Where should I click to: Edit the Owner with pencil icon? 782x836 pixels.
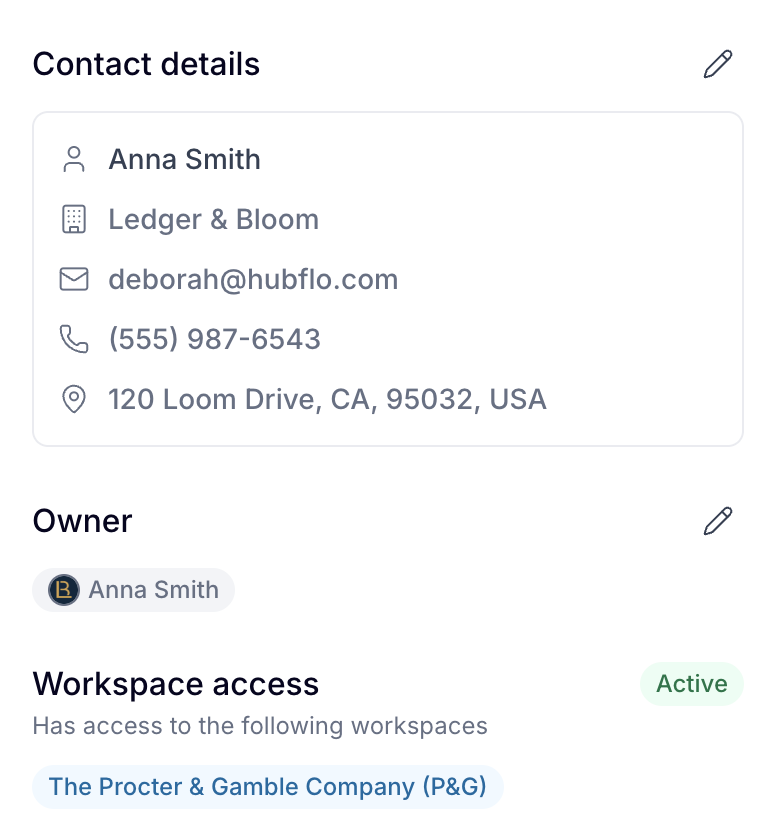point(717,521)
